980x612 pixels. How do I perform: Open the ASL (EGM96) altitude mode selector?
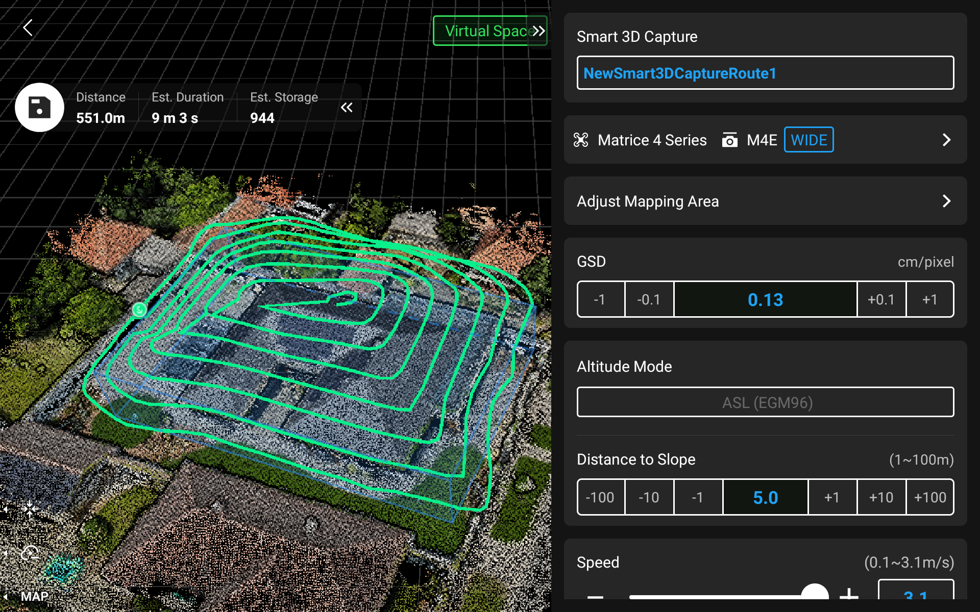(x=765, y=402)
